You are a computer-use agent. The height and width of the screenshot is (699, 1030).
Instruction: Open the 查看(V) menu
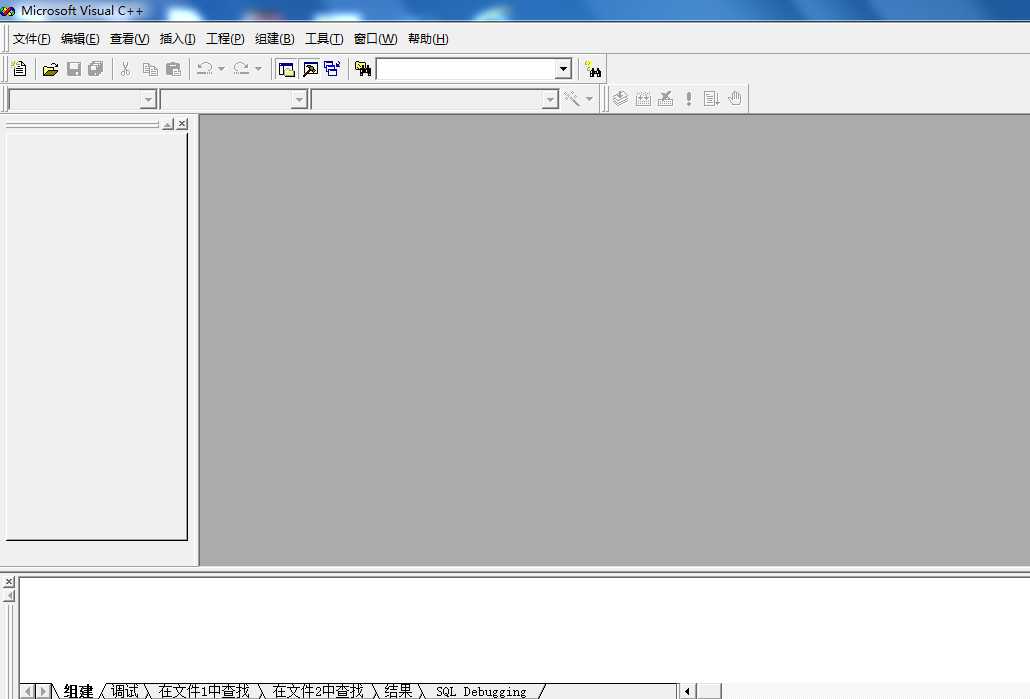[x=129, y=39]
